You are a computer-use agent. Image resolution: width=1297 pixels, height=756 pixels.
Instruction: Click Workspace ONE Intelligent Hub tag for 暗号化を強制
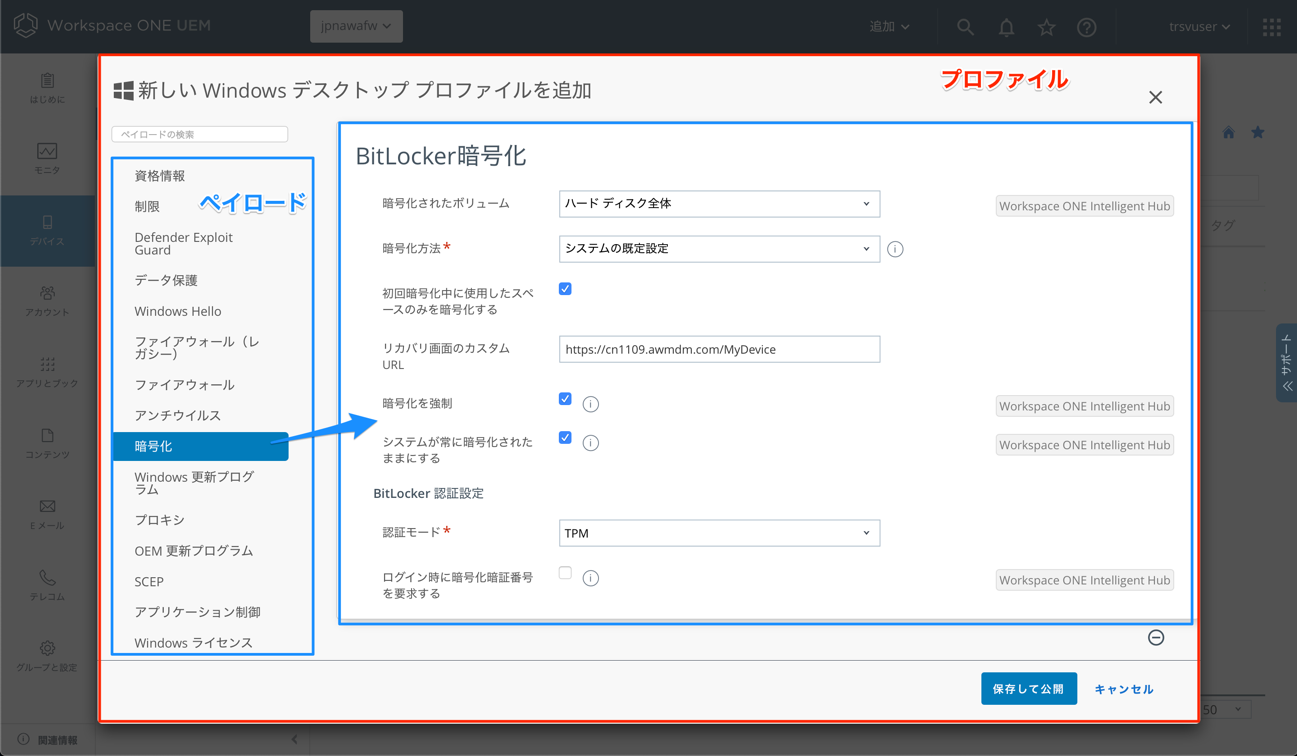coord(1085,406)
